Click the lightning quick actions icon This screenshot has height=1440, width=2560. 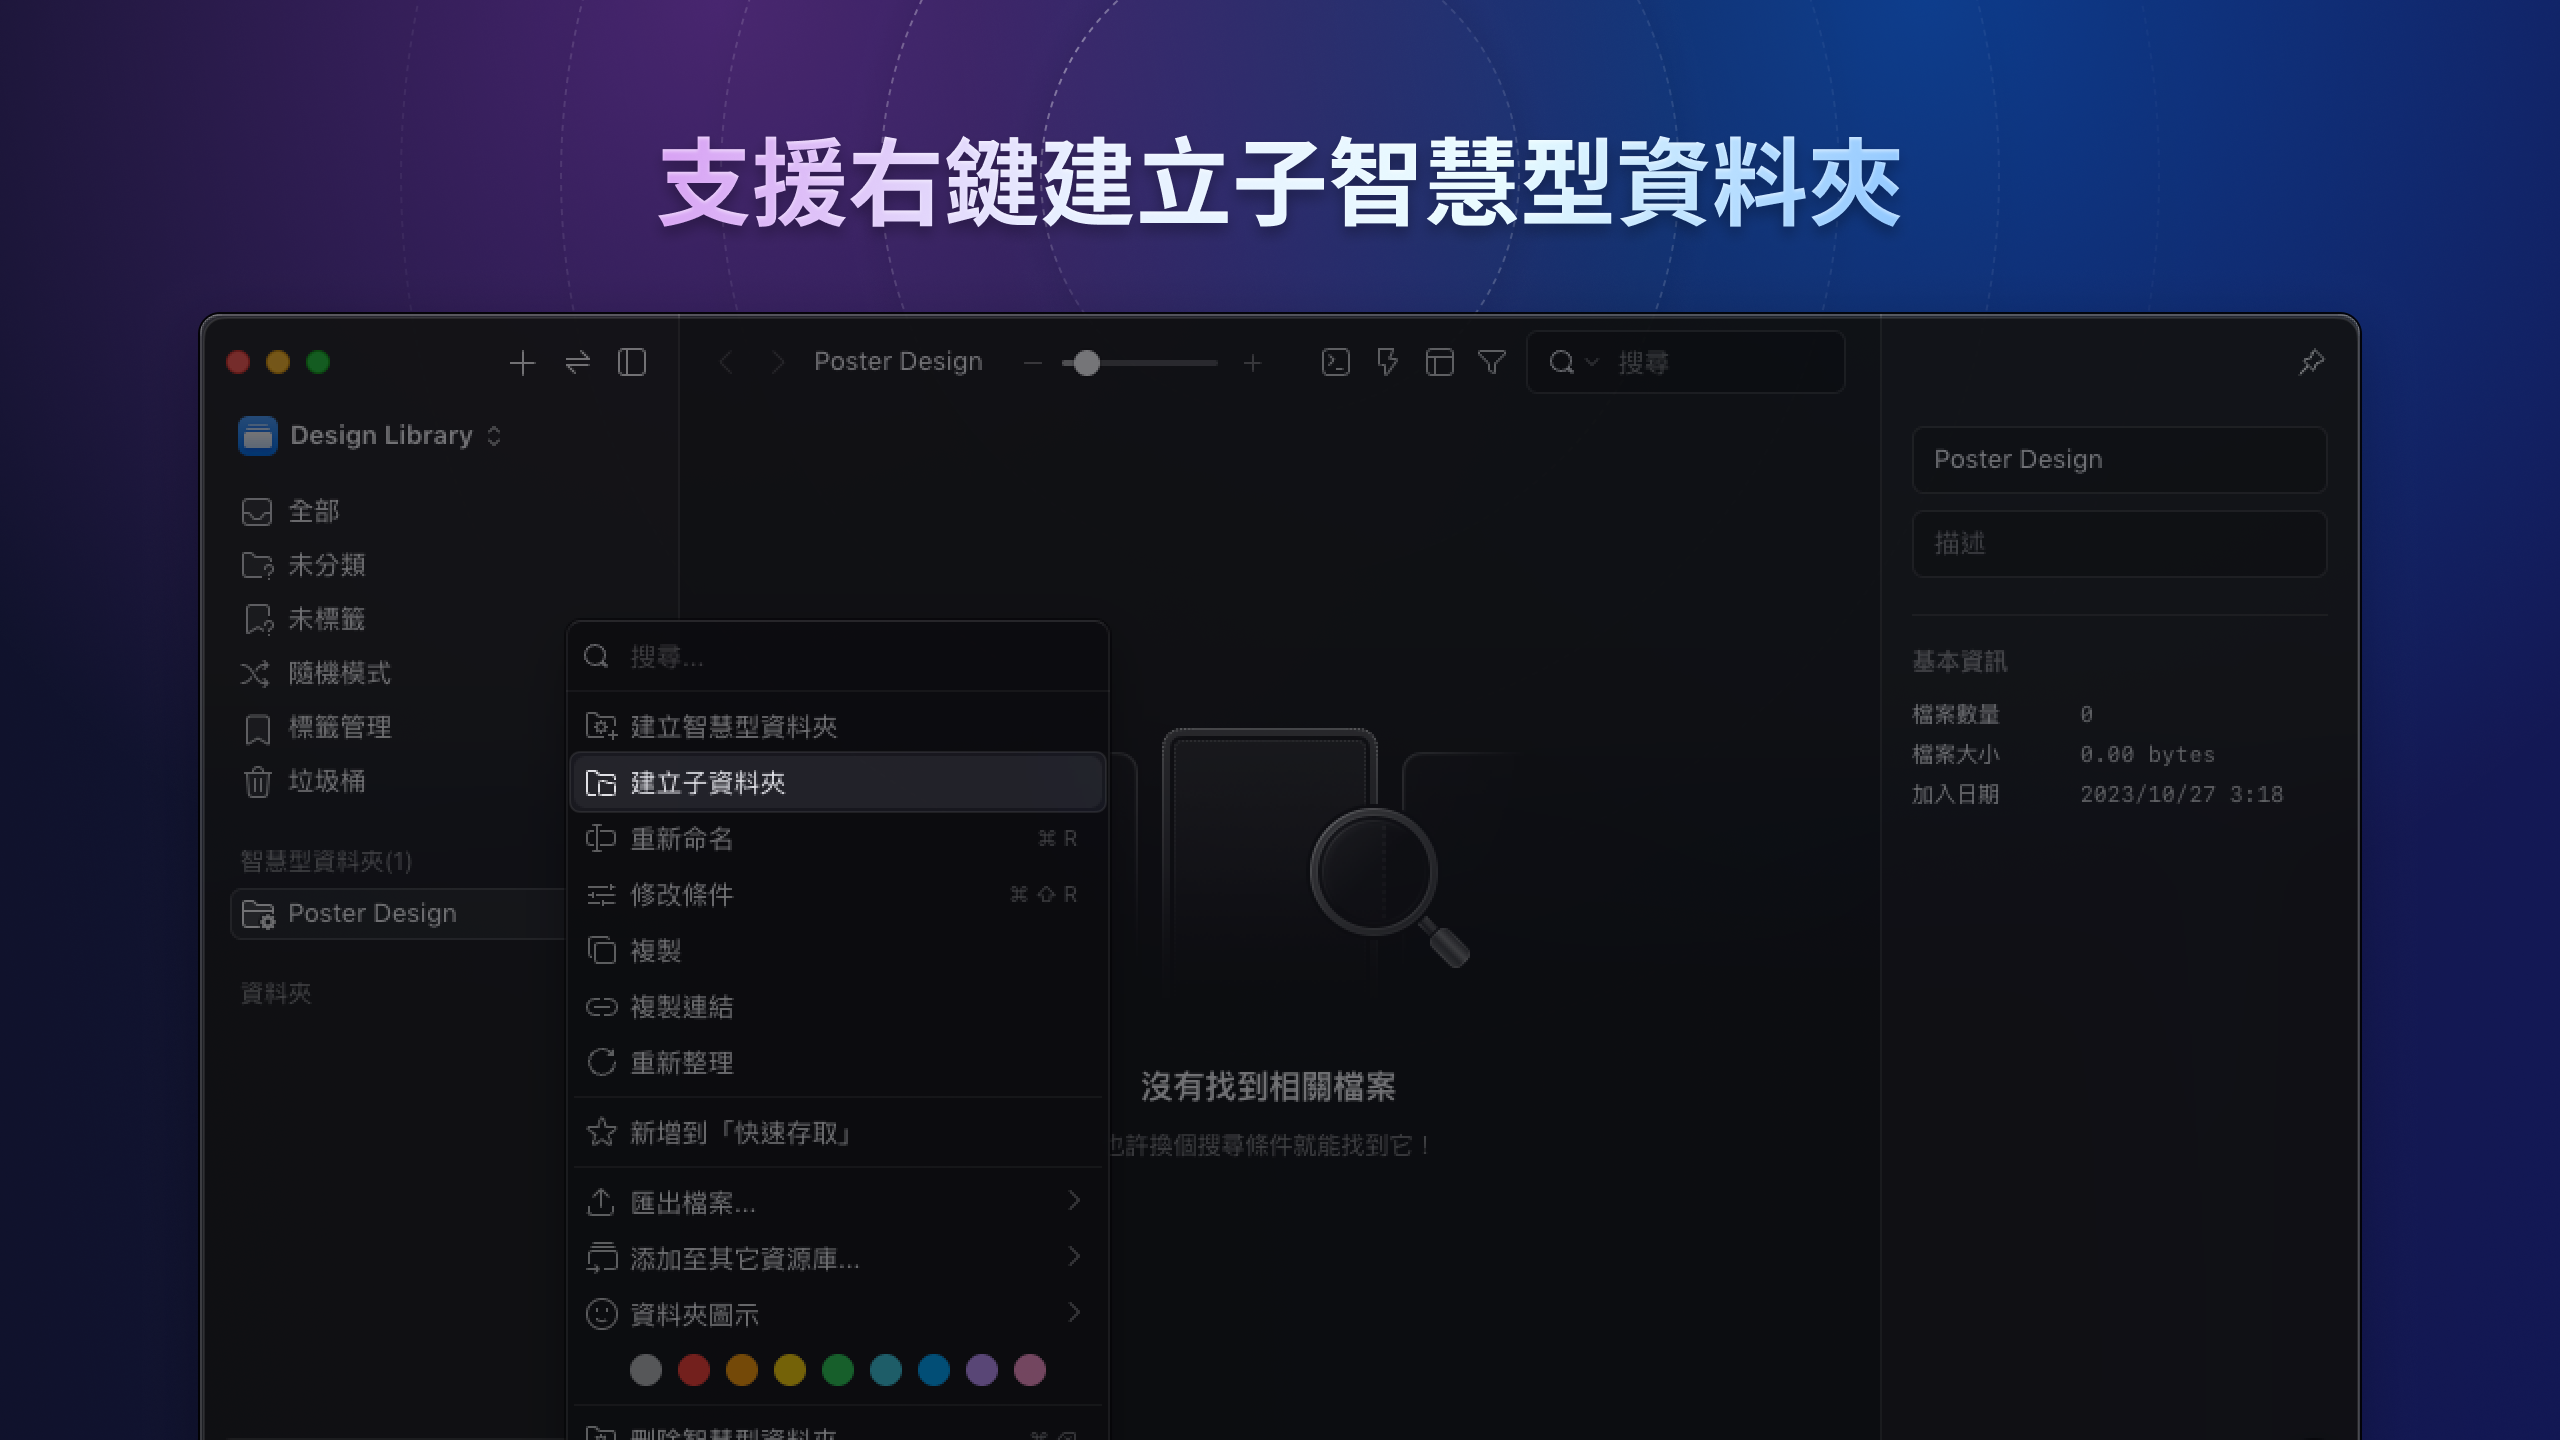coord(1386,362)
